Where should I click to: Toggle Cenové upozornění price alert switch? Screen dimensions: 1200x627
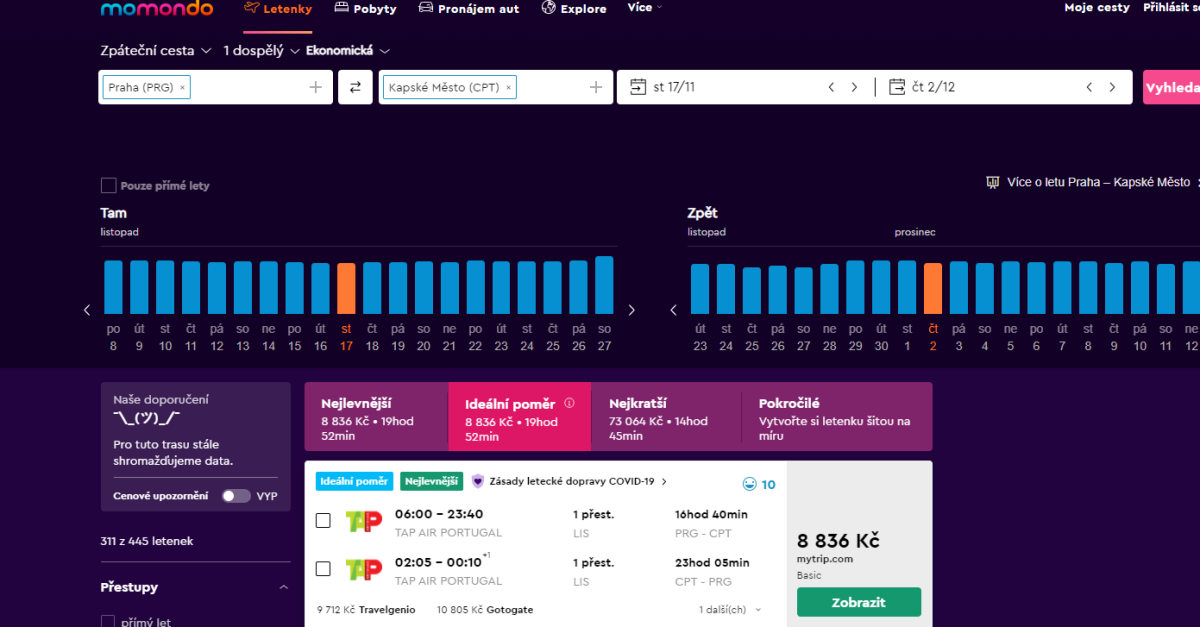click(236, 496)
